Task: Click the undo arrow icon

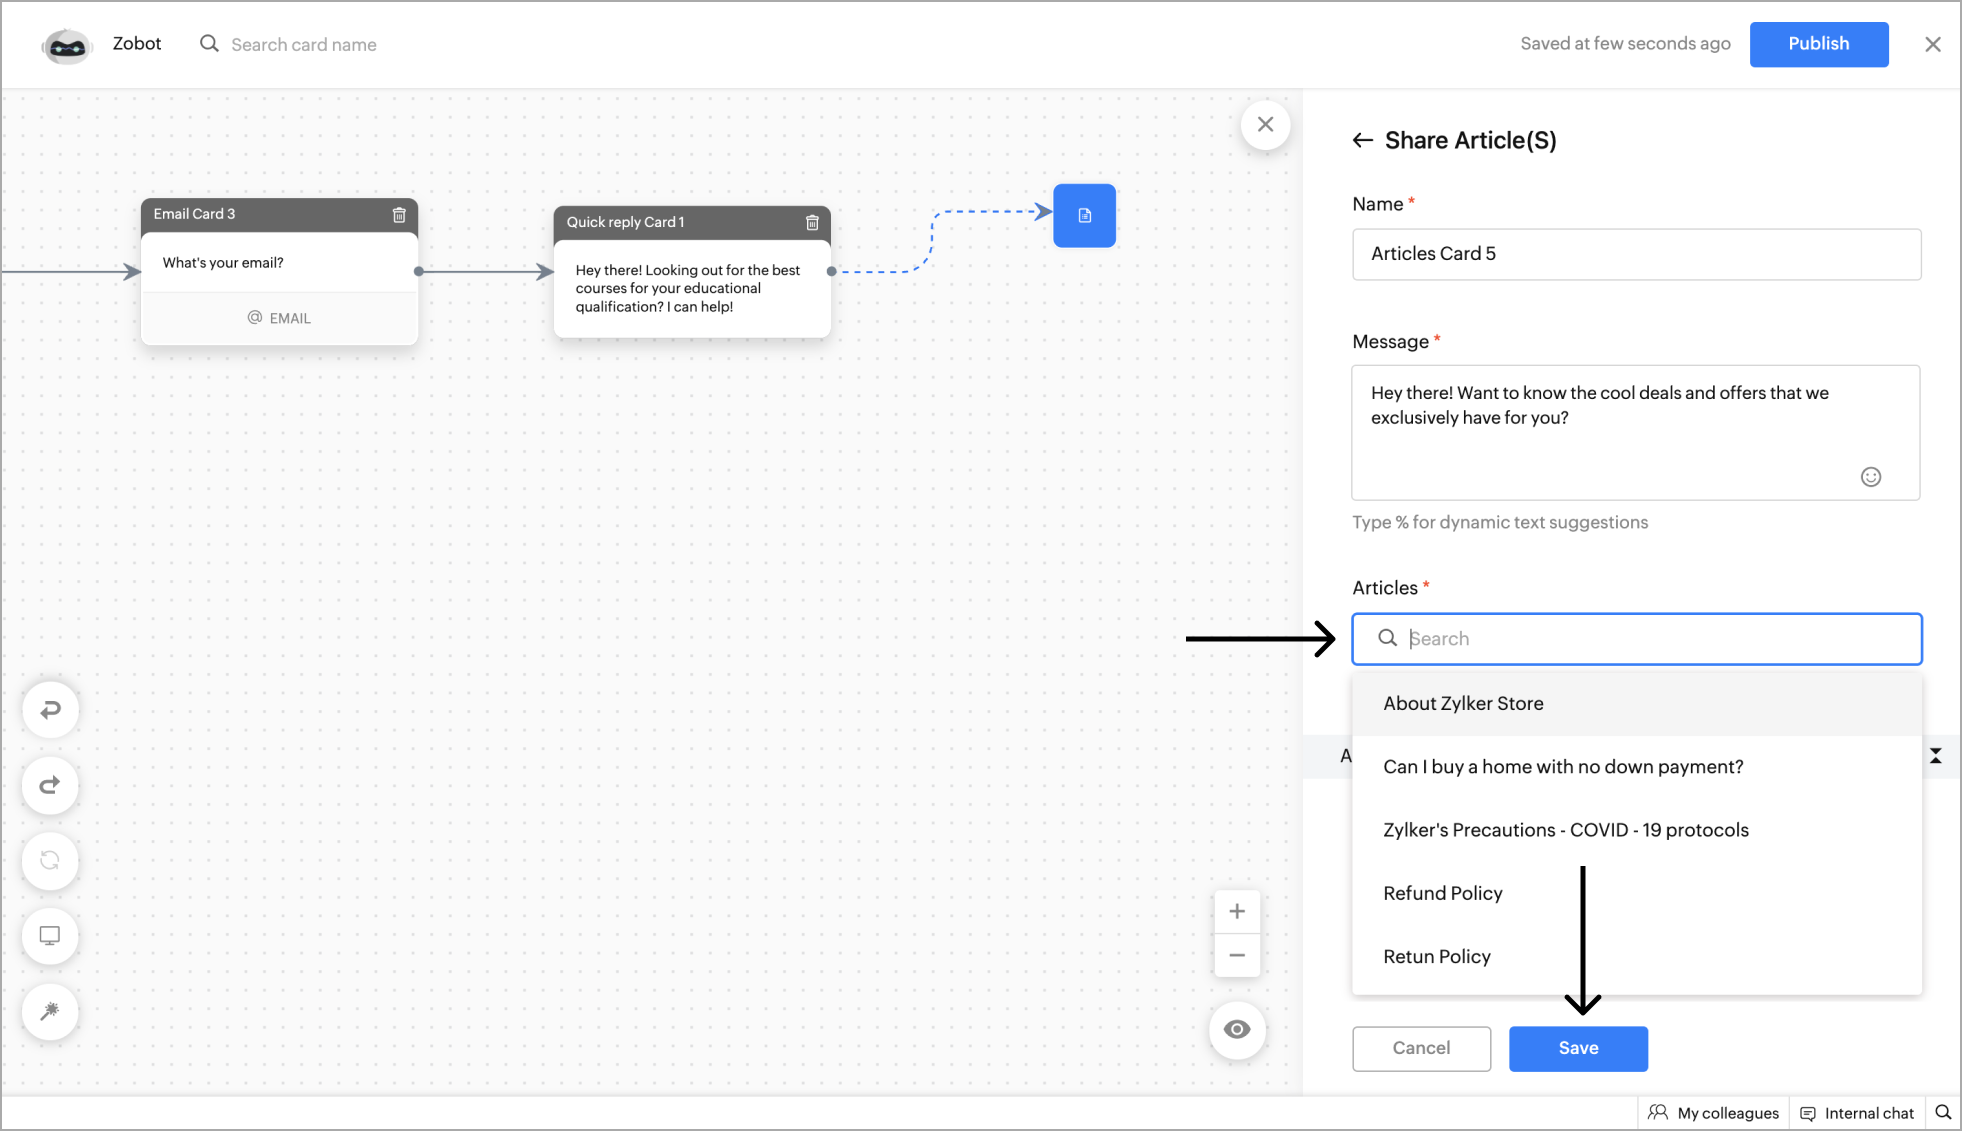Action: pos(50,710)
